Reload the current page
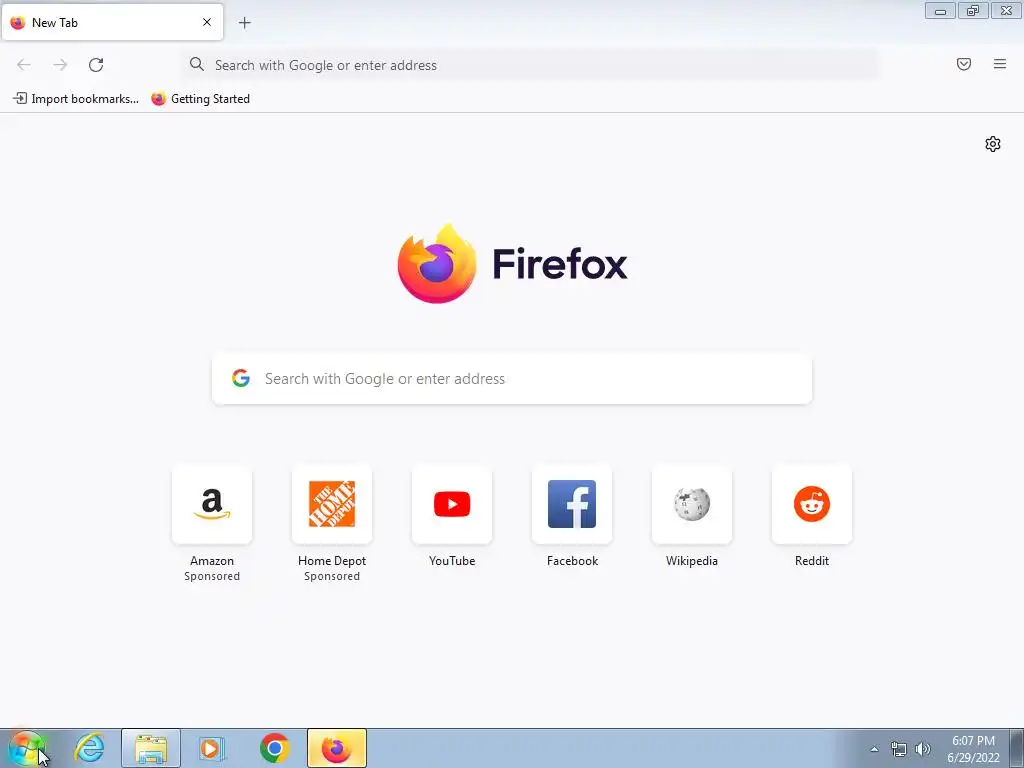 tap(96, 65)
